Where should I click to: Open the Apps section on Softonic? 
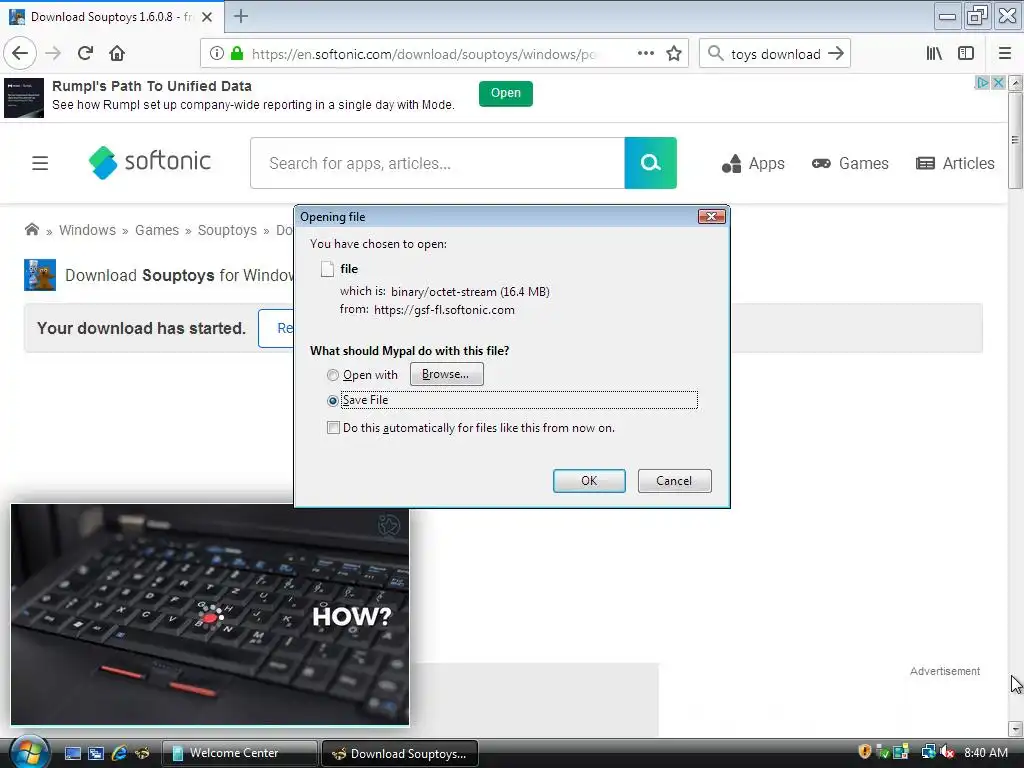coord(754,163)
